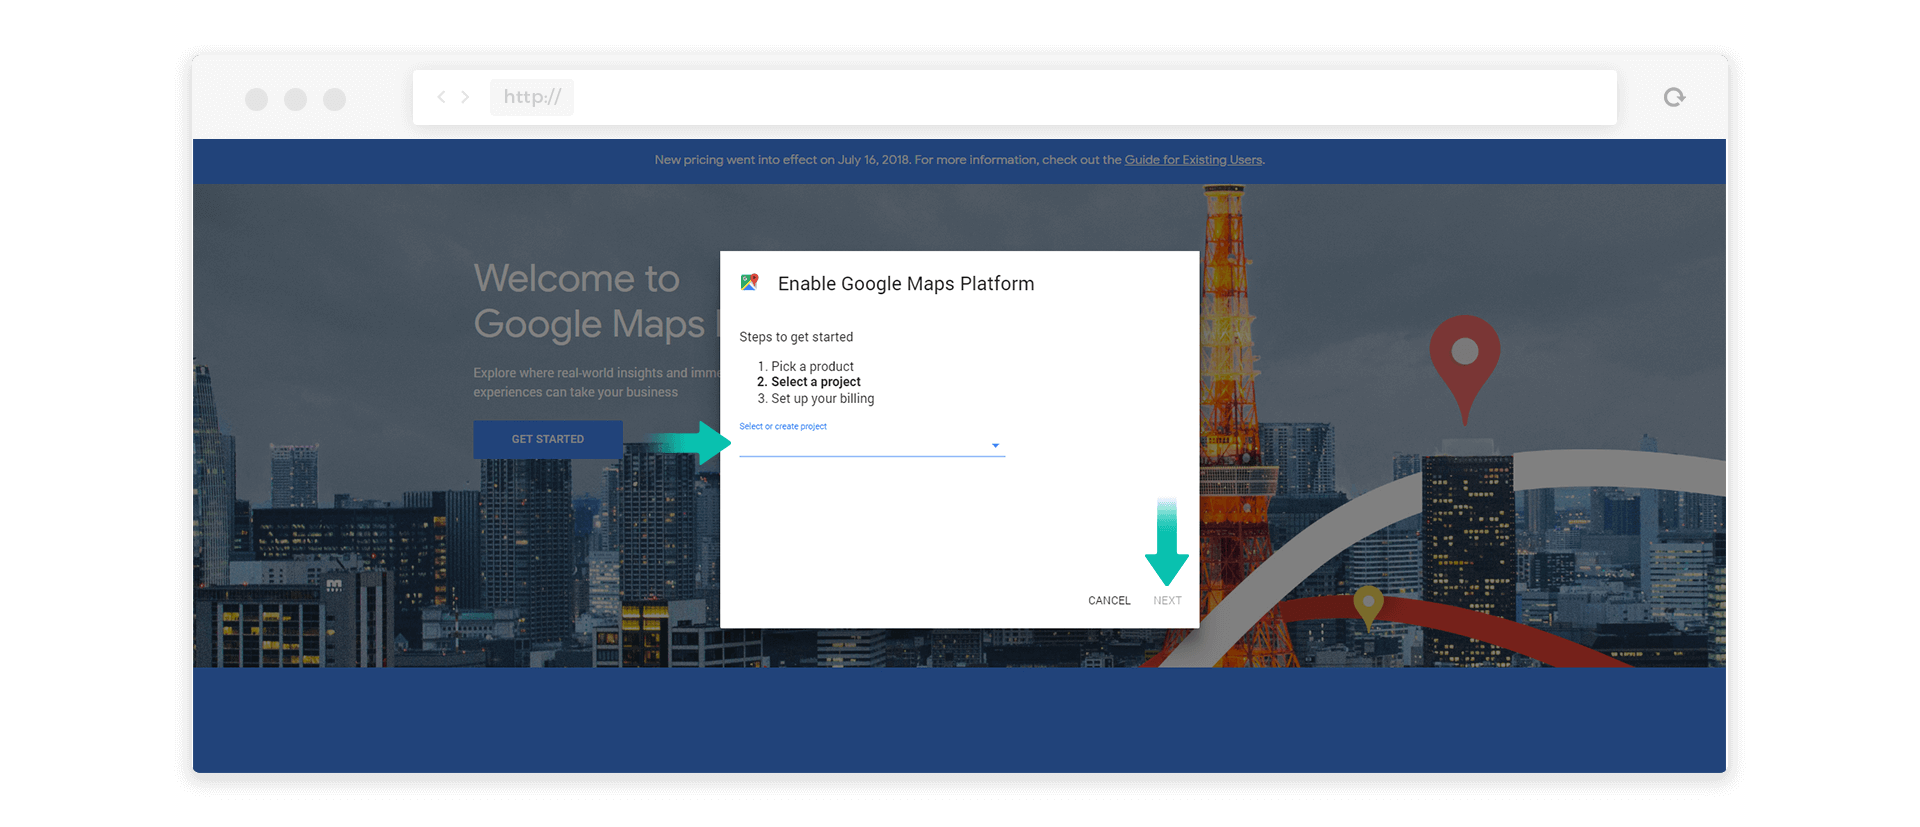The width and height of the screenshot is (1920, 827).
Task: Click NEXT in the dialog
Action: click(x=1167, y=601)
